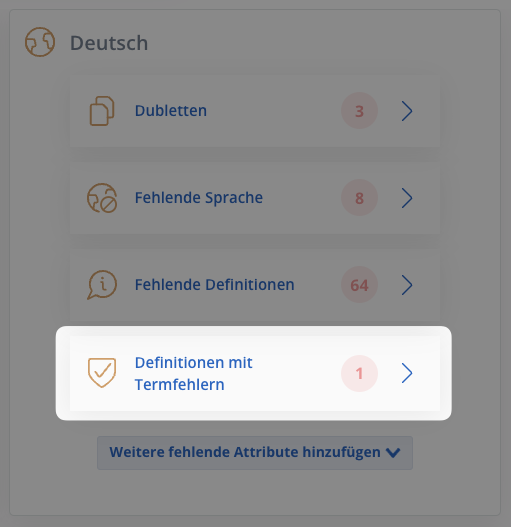Click the Dubletten count badge showing 3
This screenshot has height=527, width=511.
(x=359, y=111)
